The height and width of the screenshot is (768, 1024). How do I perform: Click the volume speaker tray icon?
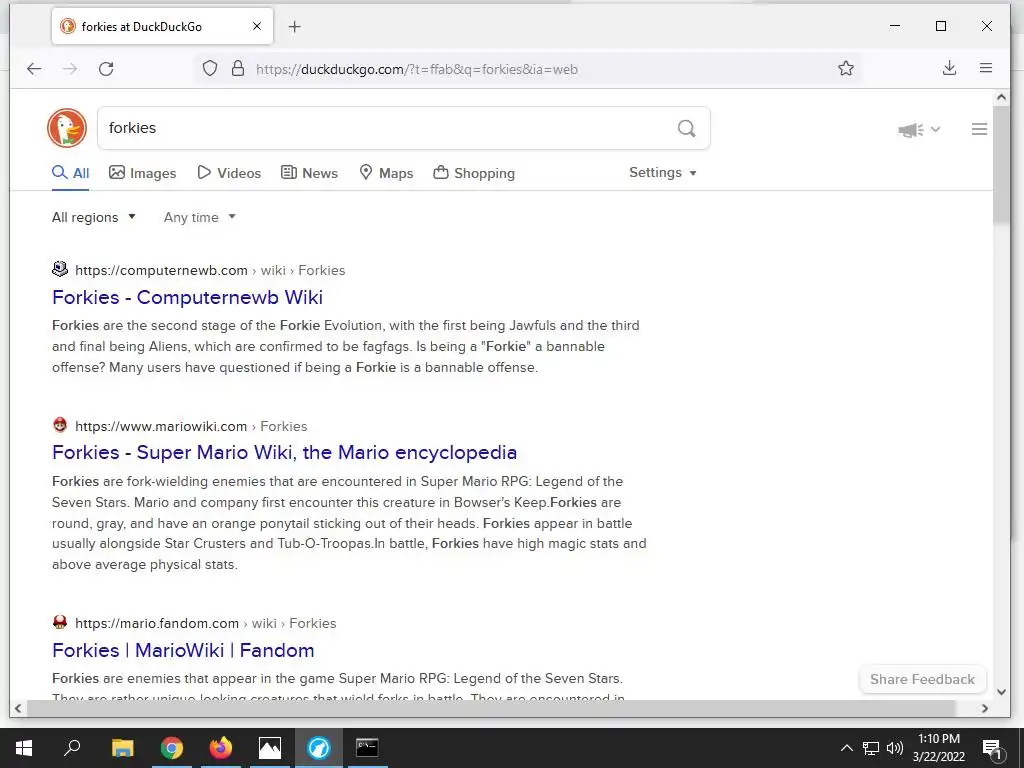coord(895,748)
